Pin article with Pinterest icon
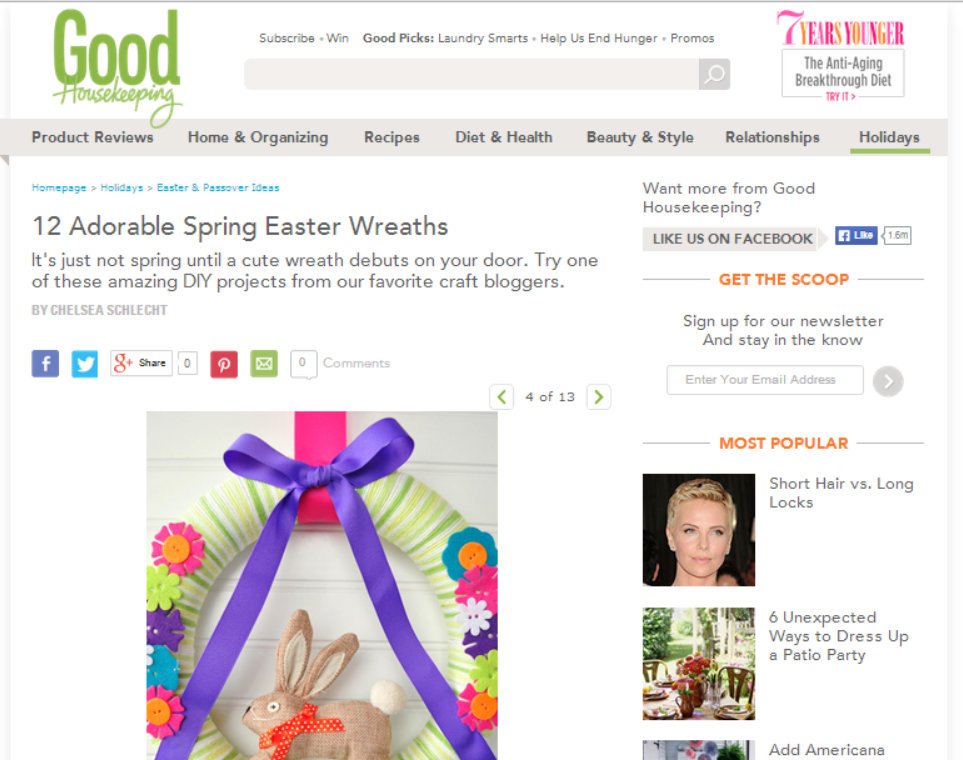 click(224, 364)
